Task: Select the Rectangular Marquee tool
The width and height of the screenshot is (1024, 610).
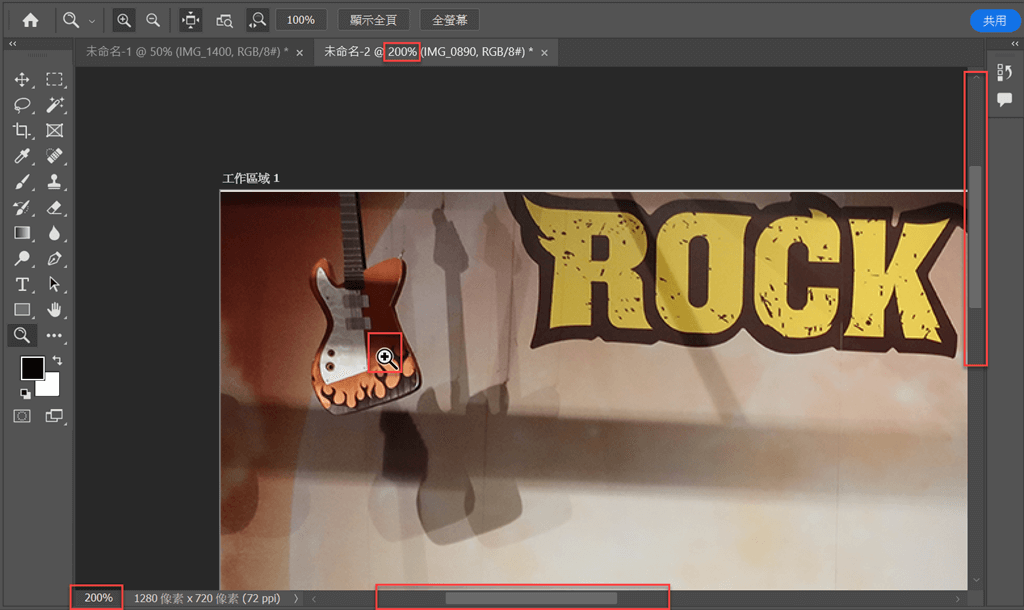Action: pos(54,80)
